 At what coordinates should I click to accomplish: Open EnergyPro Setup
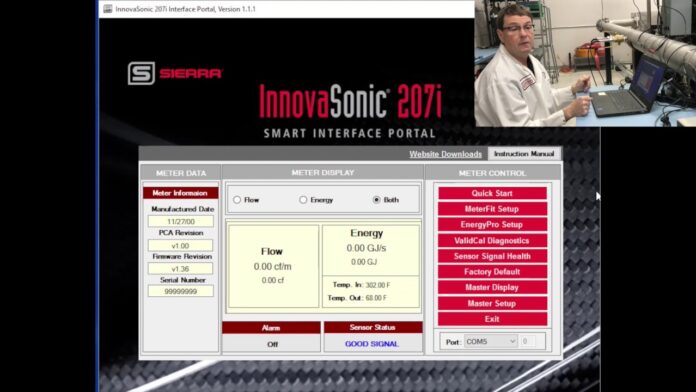tap(492, 225)
